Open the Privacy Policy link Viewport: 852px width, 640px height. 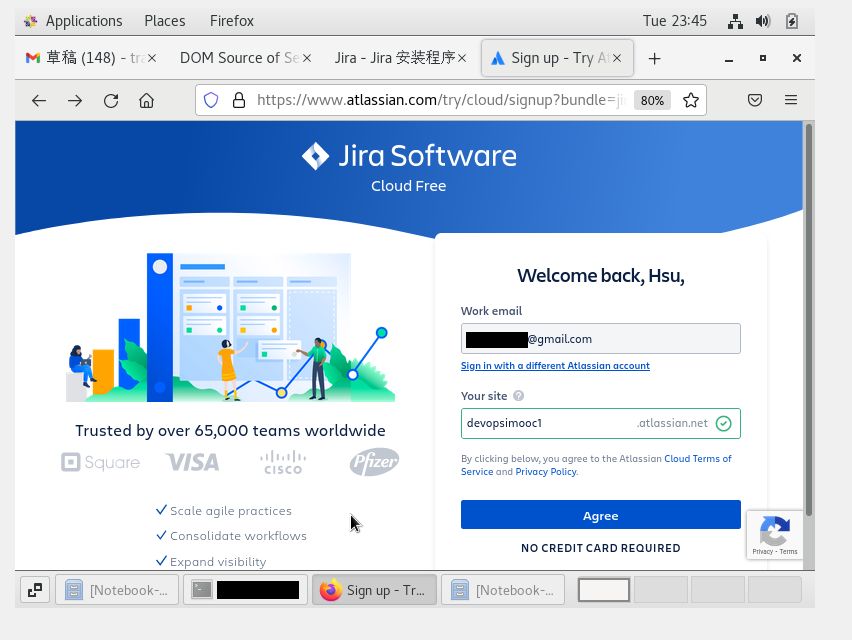point(546,472)
